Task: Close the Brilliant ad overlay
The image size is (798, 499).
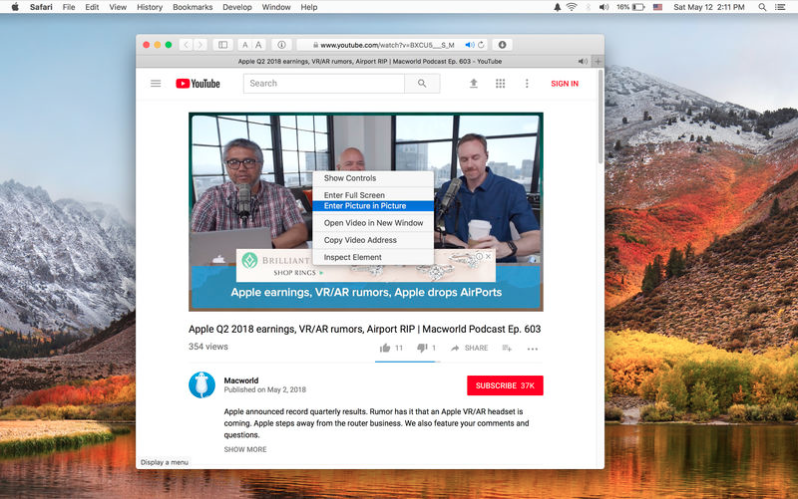Action: click(489, 256)
